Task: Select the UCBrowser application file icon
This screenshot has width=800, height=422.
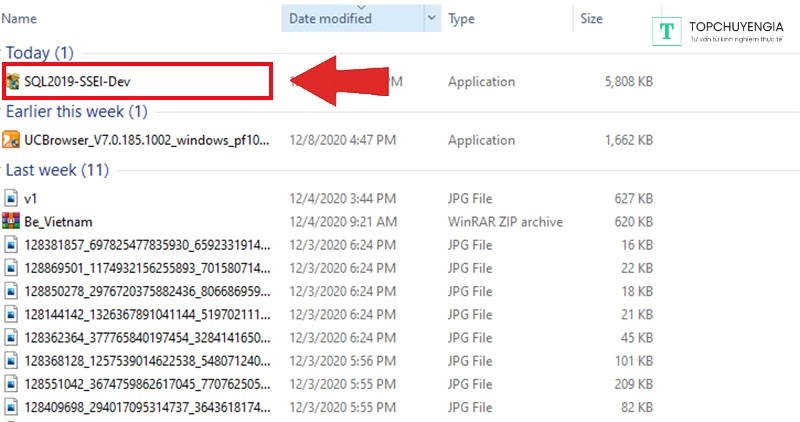Action: coord(12,140)
